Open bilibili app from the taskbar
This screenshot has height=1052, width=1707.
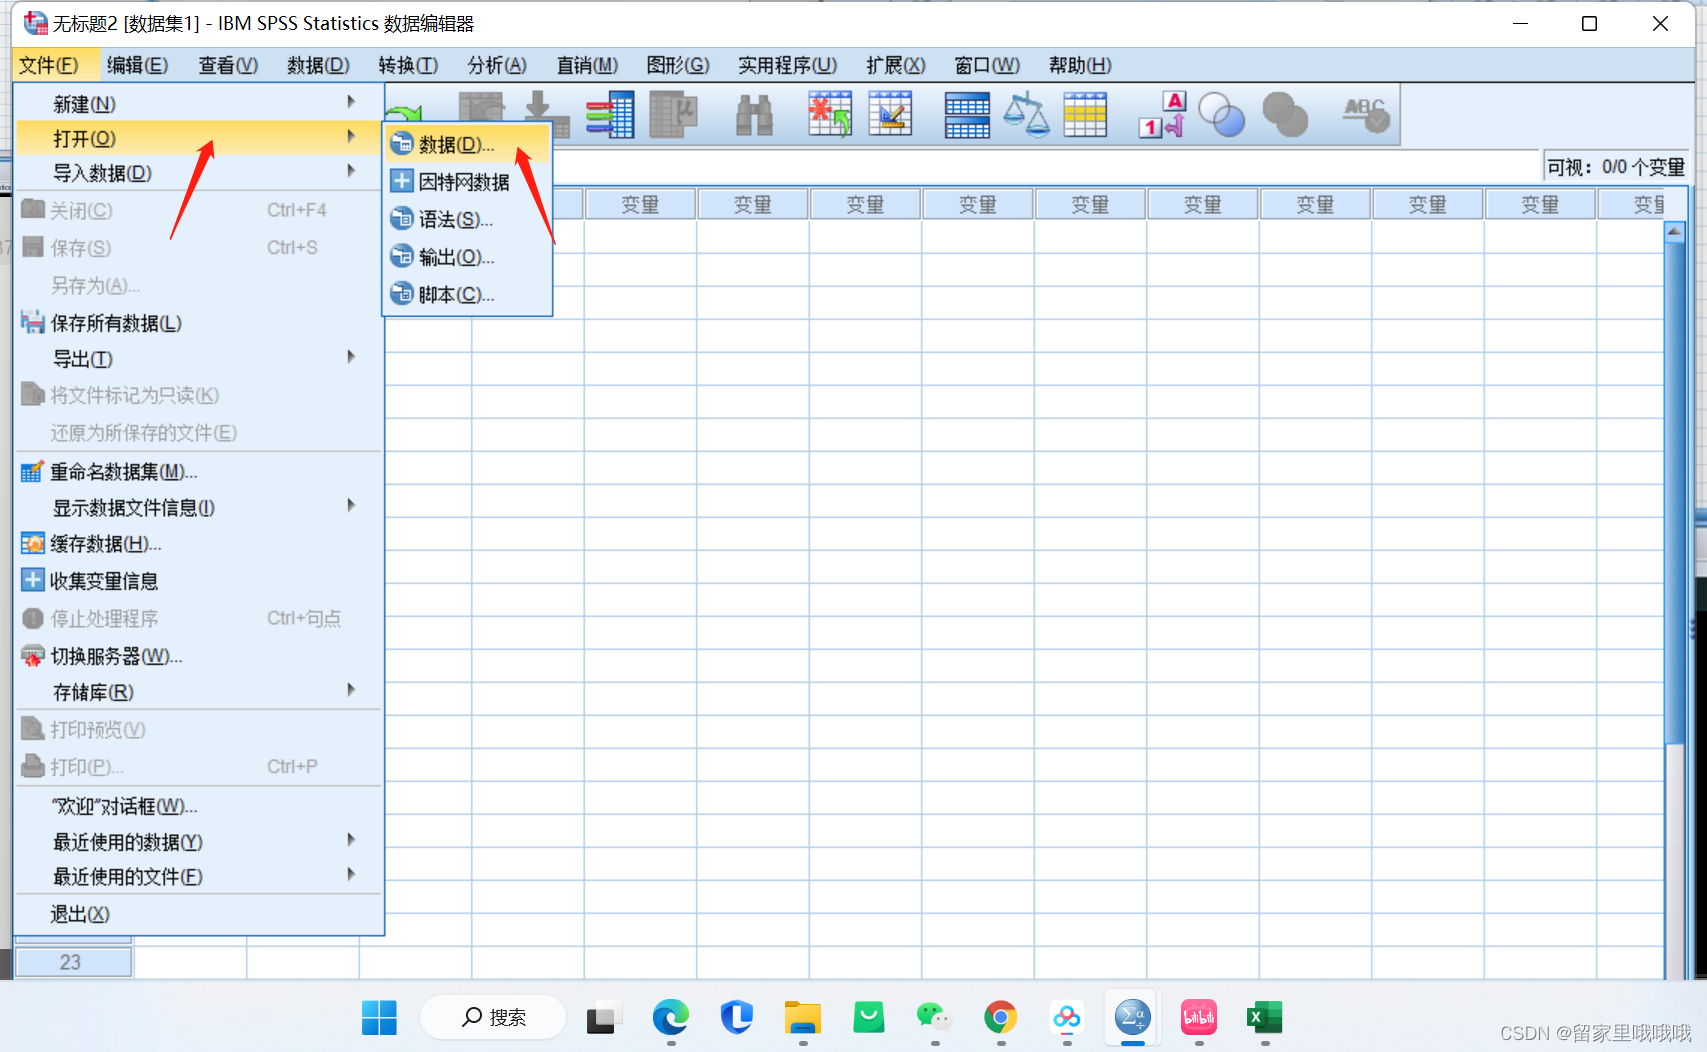(1199, 1018)
